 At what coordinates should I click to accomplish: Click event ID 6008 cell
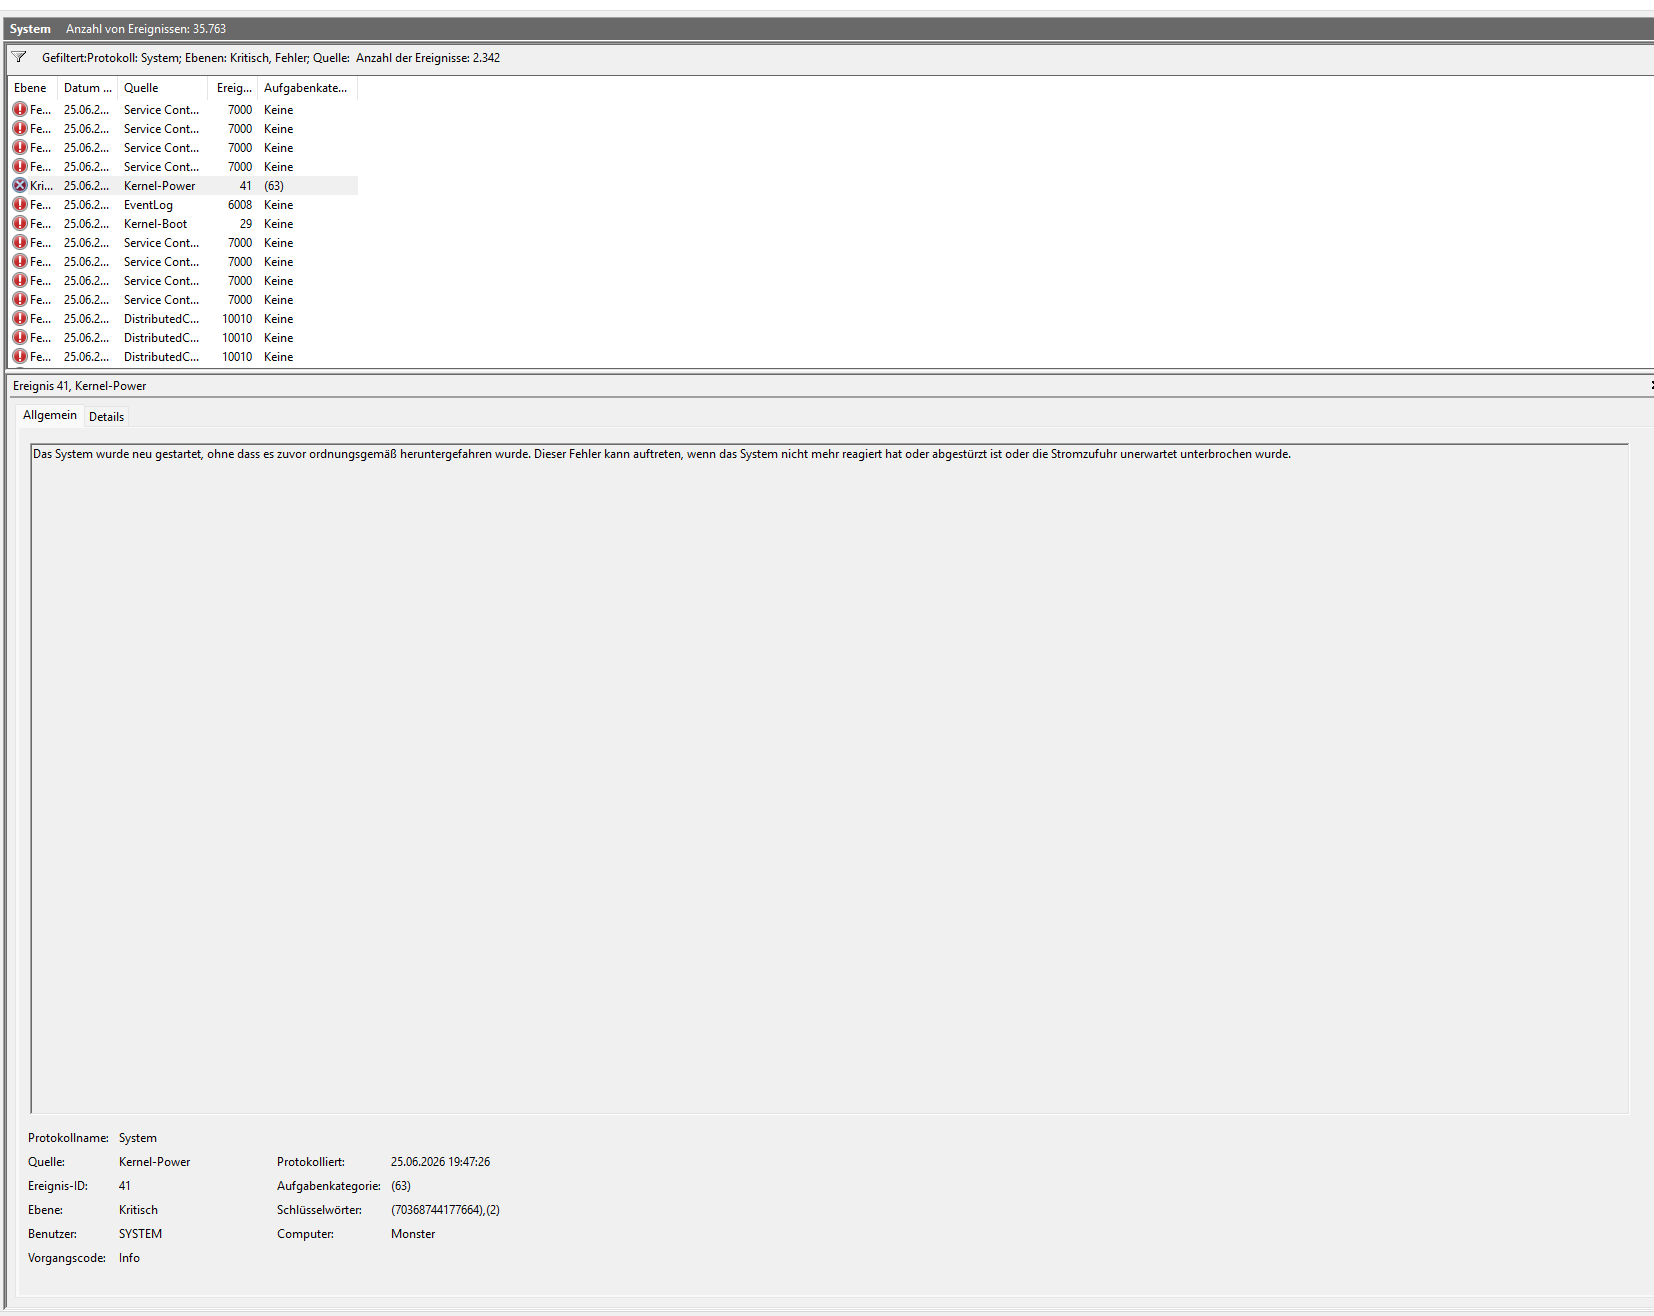tap(240, 205)
